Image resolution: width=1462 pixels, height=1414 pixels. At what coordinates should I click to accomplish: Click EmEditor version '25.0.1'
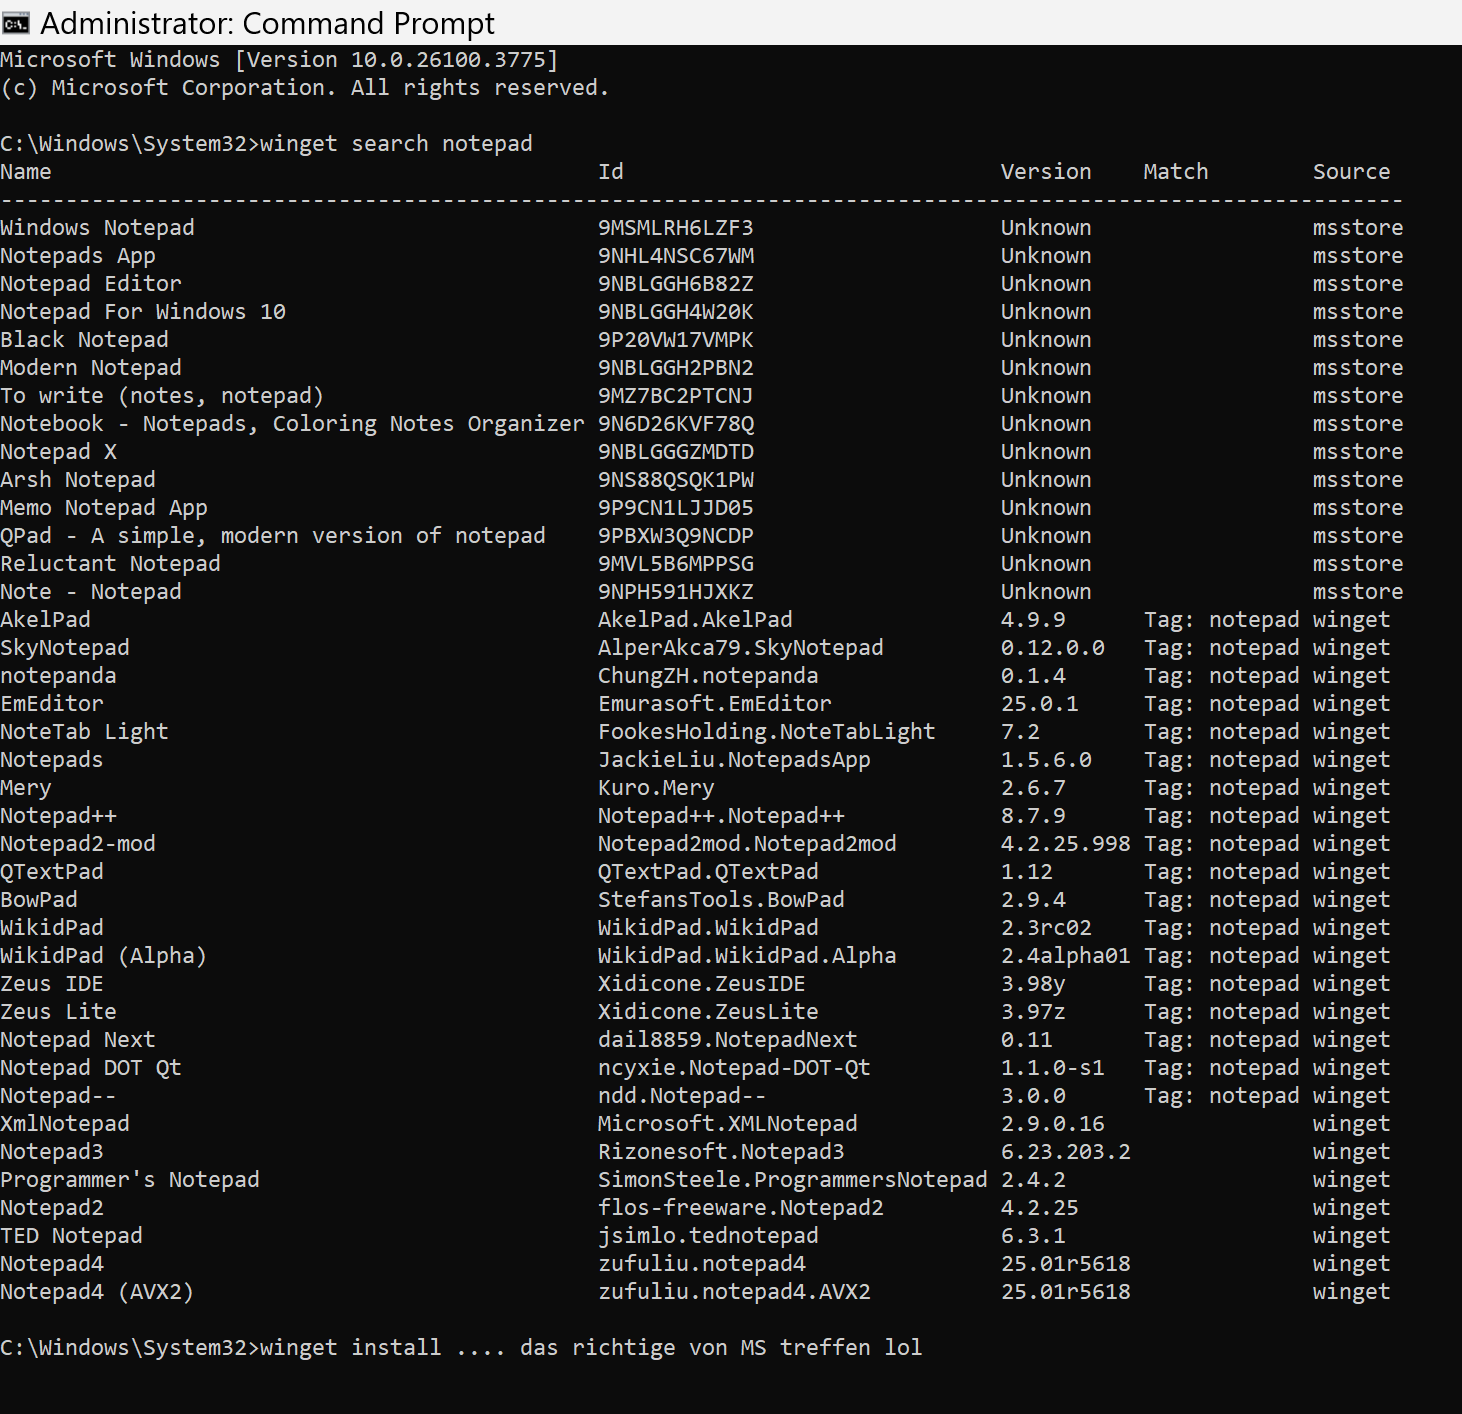[1040, 704]
